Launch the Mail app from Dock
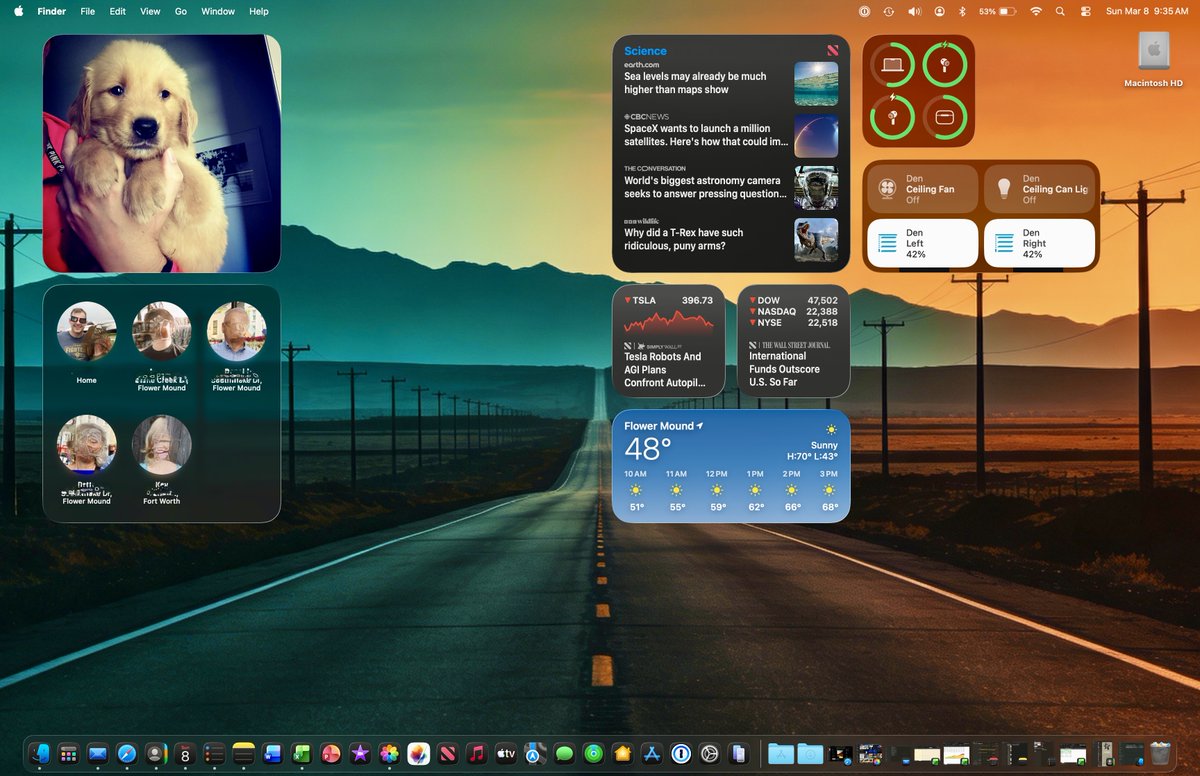 coord(98,754)
